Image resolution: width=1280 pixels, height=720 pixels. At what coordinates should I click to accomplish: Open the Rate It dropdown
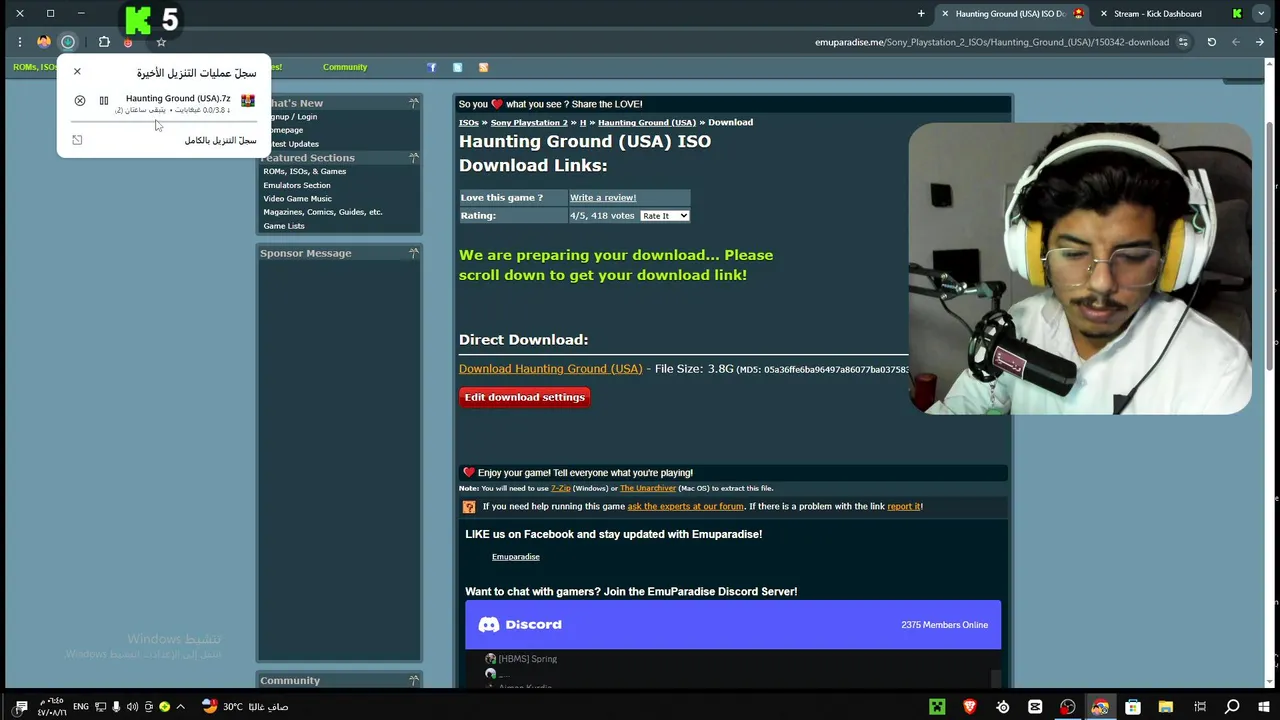665,216
